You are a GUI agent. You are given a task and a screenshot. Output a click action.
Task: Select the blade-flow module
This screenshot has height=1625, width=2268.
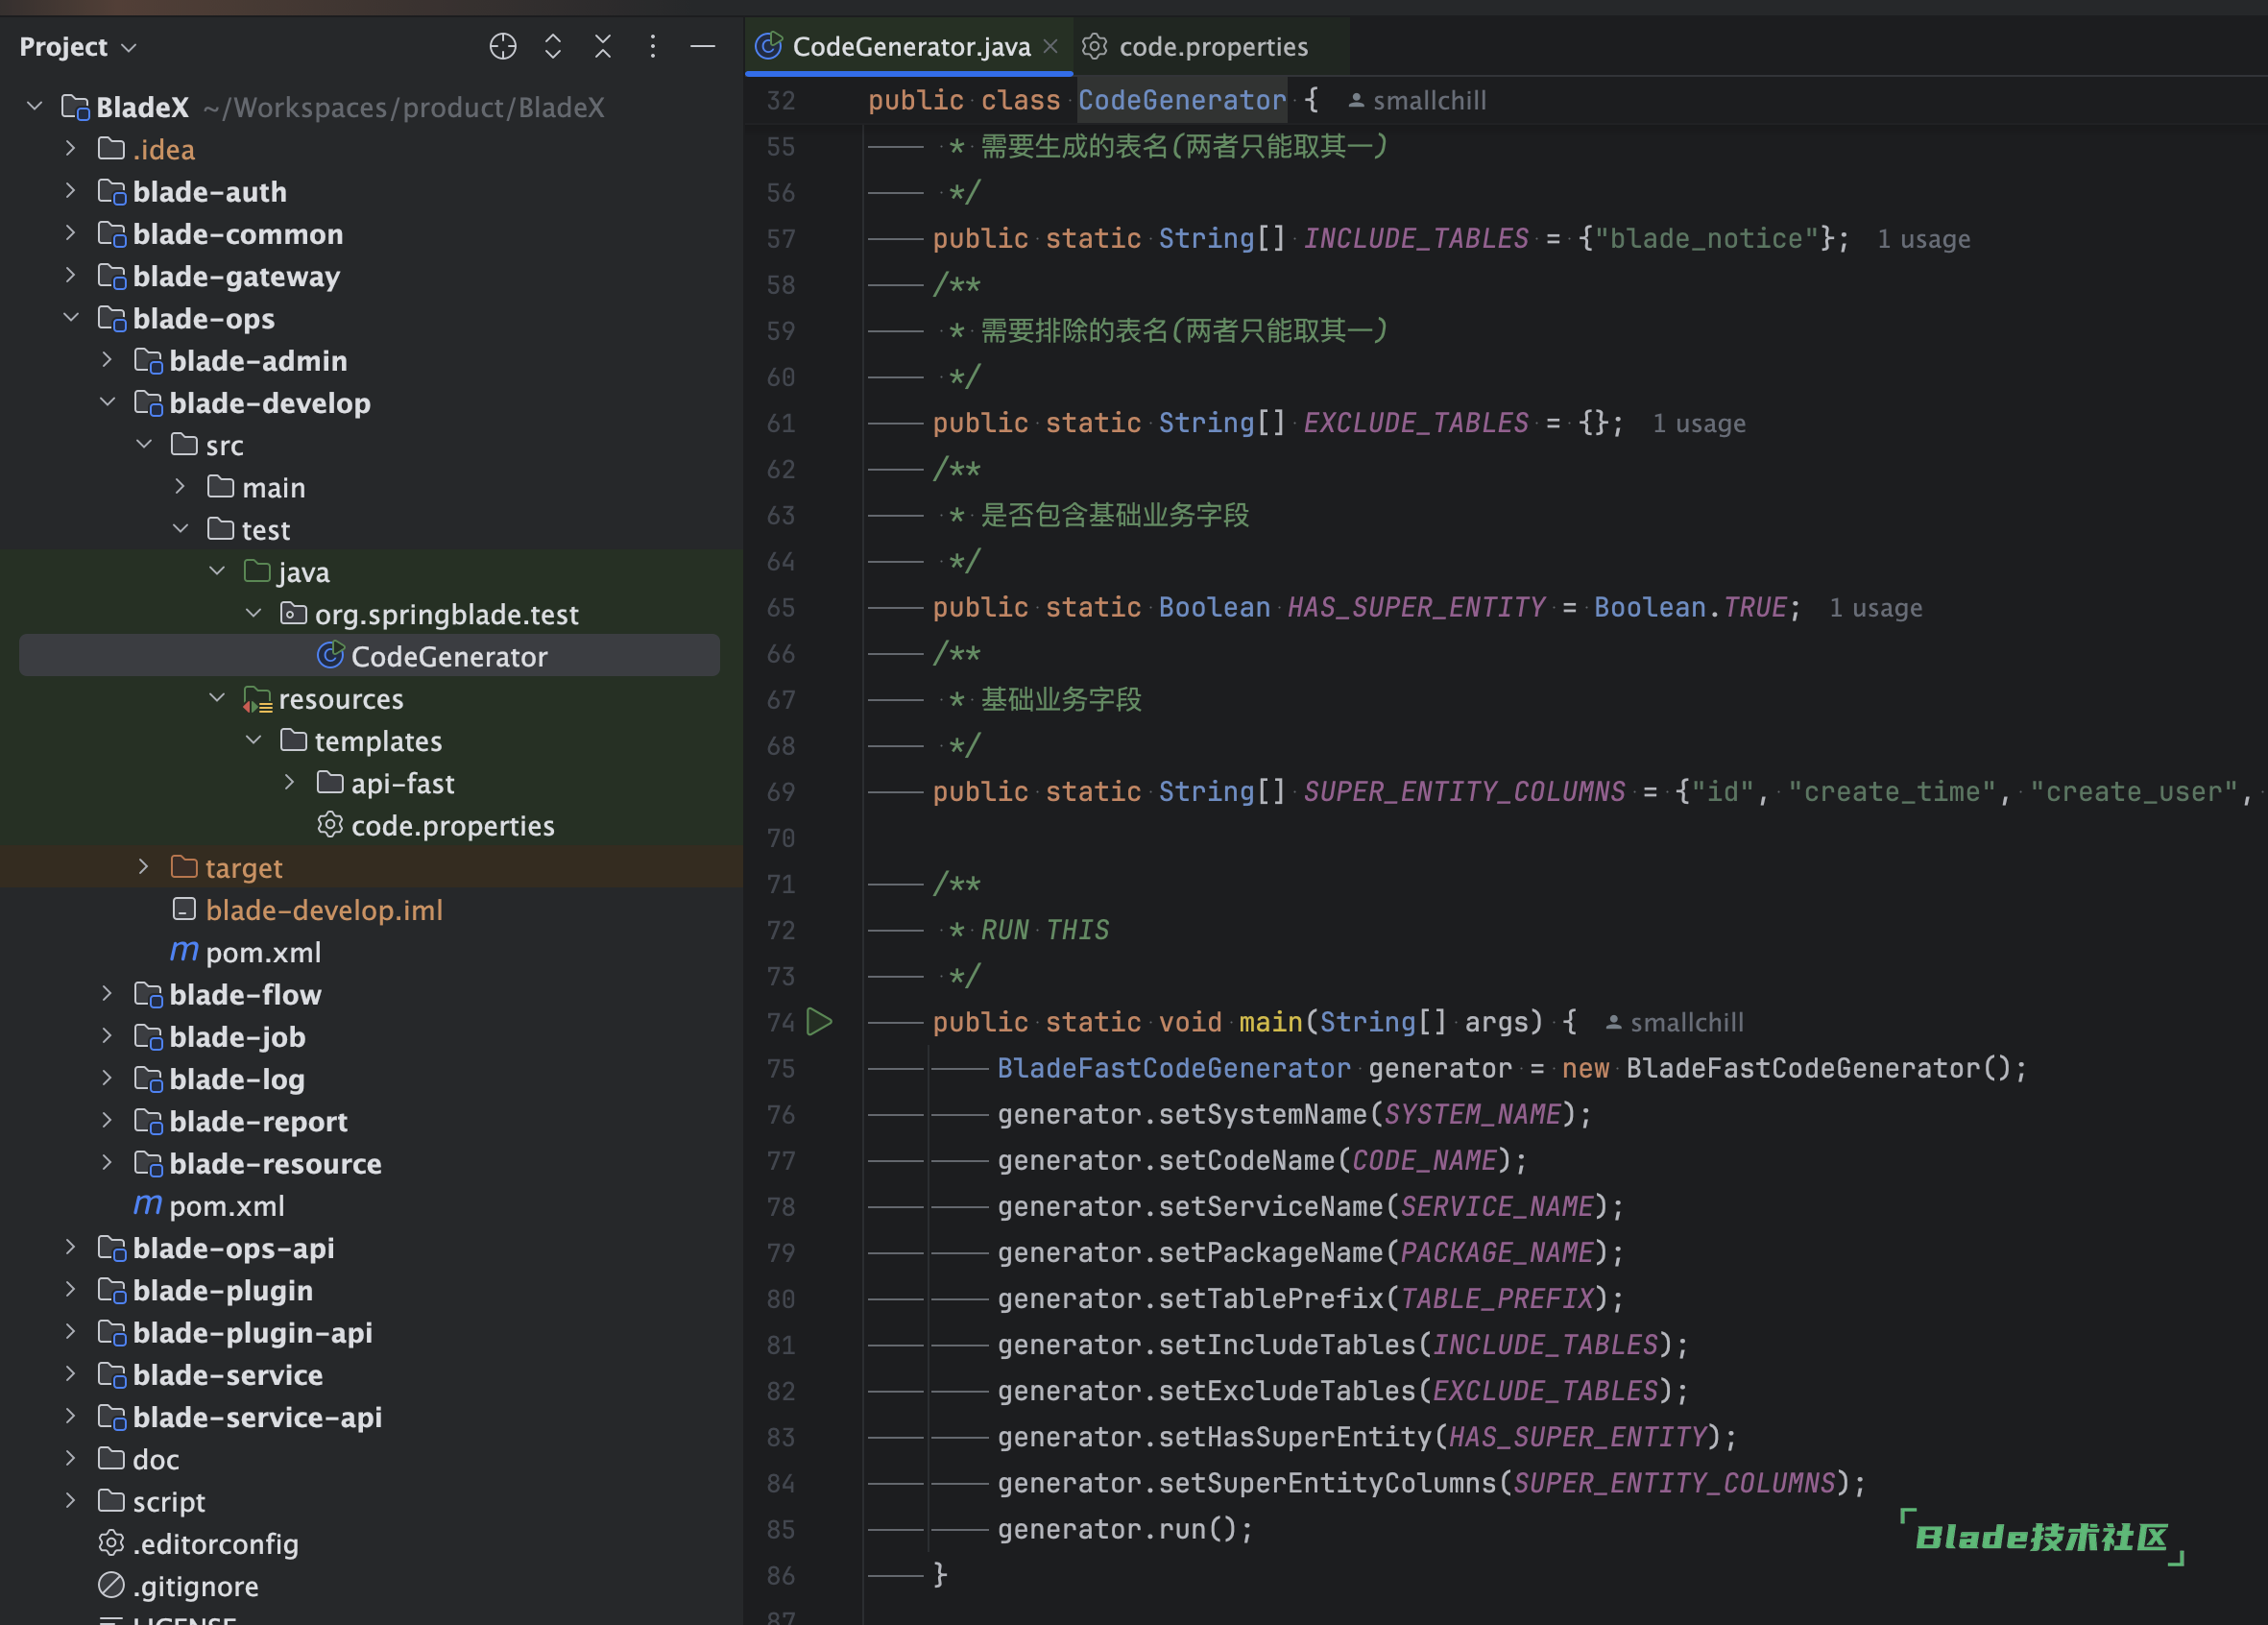click(x=228, y=994)
